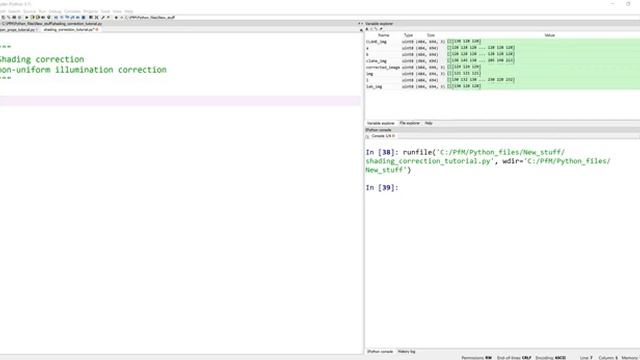Screen dimensions: 640x360
Task: Select the Console 1/A tab
Action: click(383, 136)
